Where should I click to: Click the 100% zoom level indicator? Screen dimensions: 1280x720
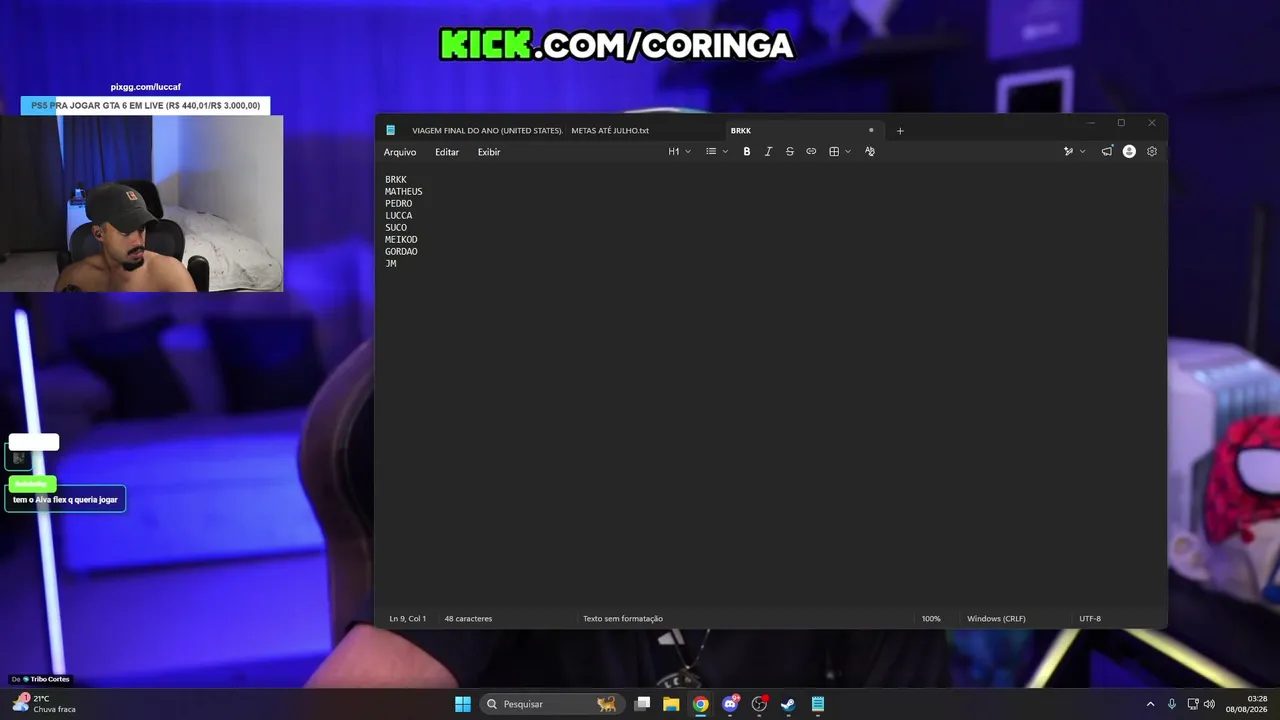(931, 619)
